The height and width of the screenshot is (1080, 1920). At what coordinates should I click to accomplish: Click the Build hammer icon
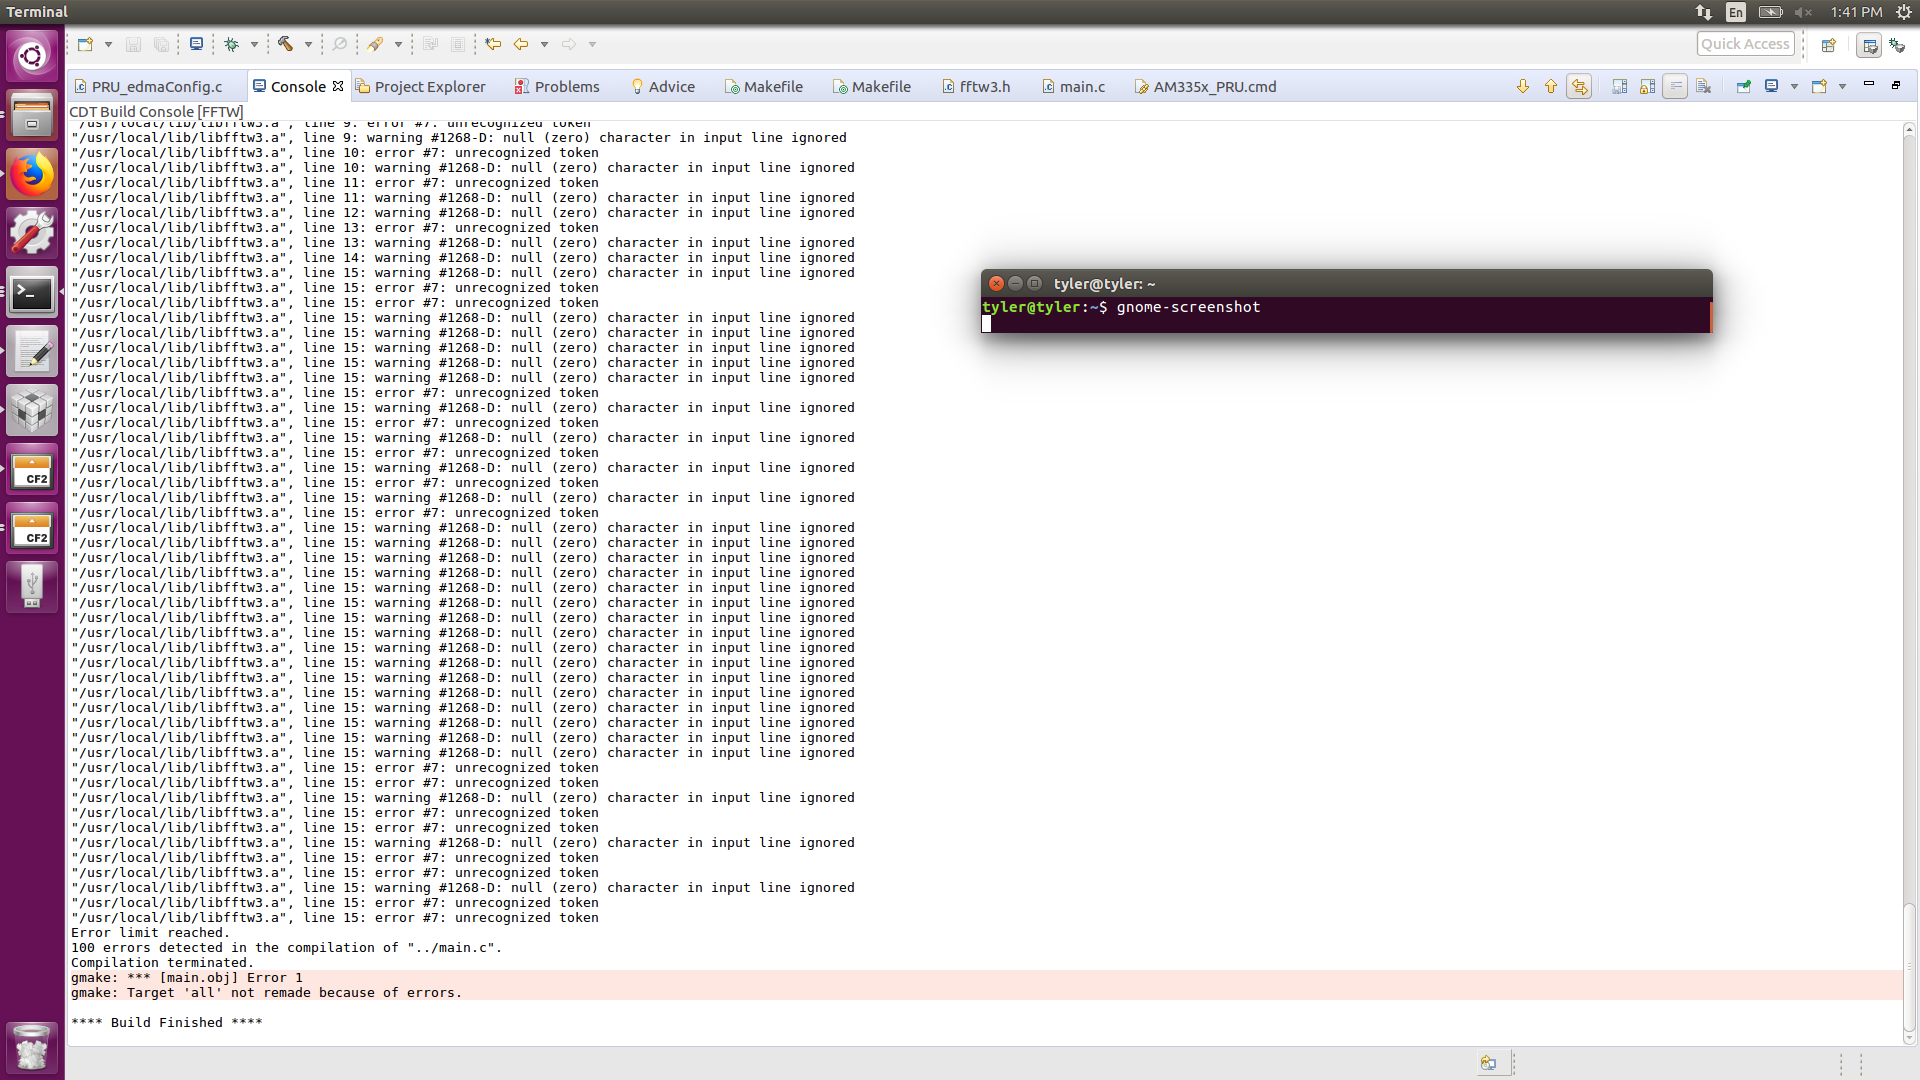[x=286, y=44]
